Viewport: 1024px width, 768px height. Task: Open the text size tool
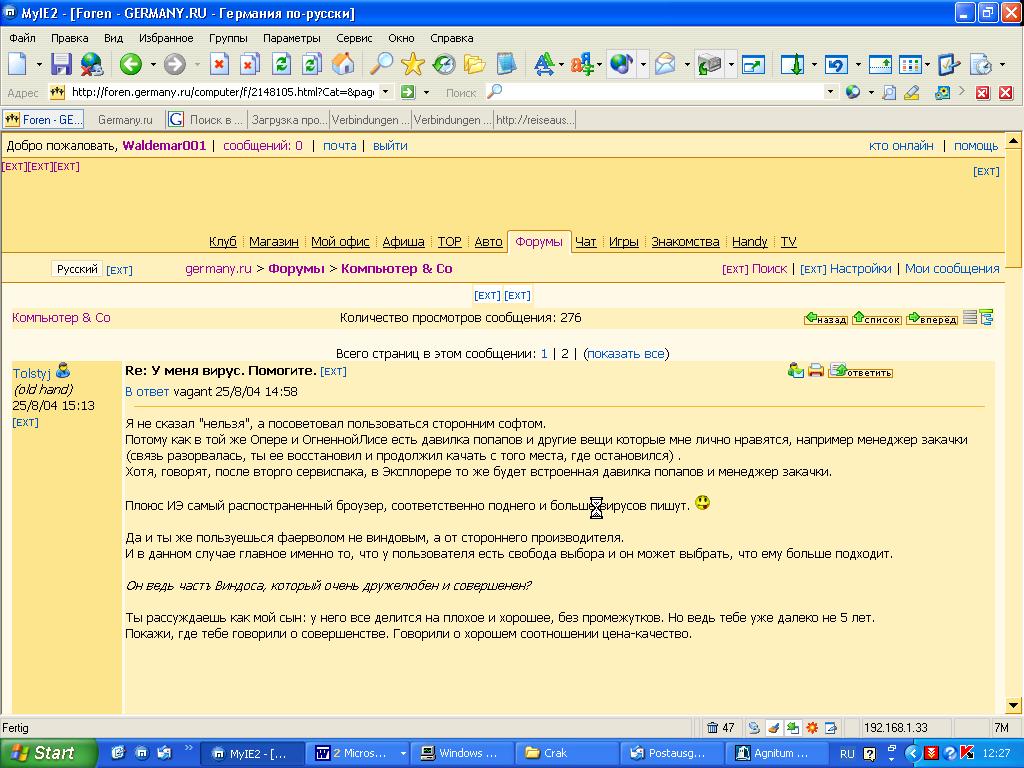pos(543,64)
